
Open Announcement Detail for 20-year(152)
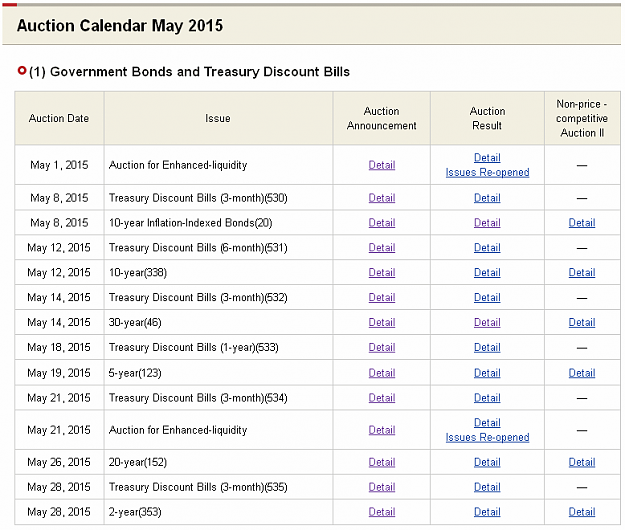(381, 462)
